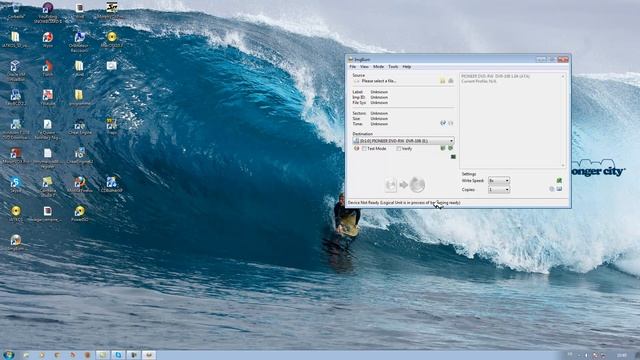Viewport: 640px width, 360px height.
Task: Select the Cheat Engine desktop shortcut
Action: pyautogui.click(x=80, y=127)
